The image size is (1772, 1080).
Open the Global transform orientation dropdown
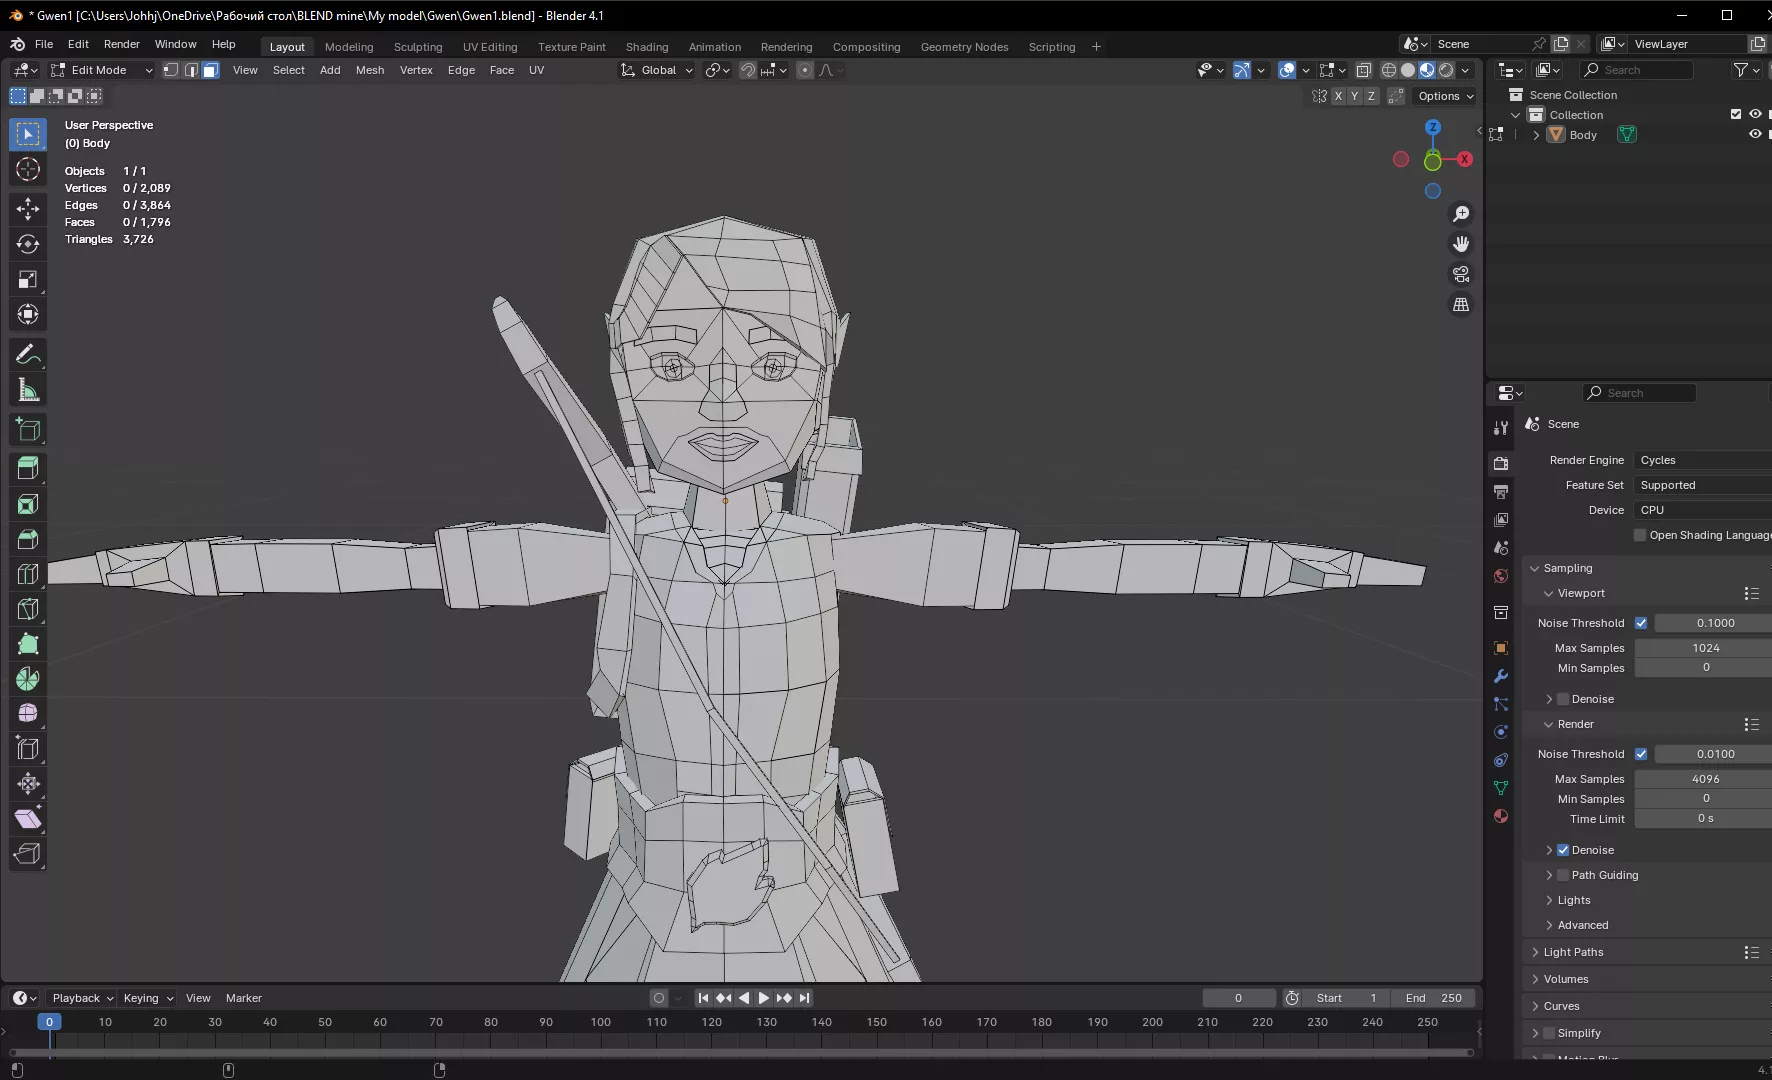pyautogui.click(x=656, y=70)
